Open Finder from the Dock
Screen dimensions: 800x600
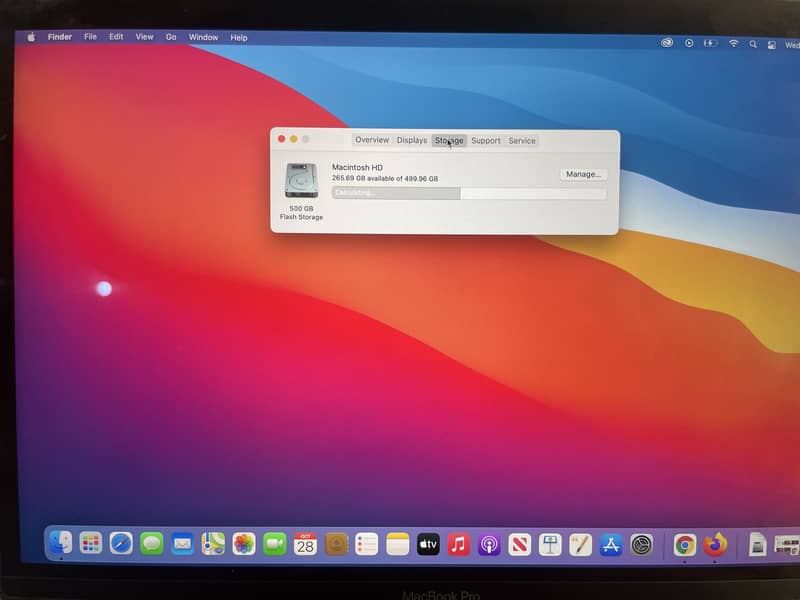pyautogui.click(x=60, y=543)
